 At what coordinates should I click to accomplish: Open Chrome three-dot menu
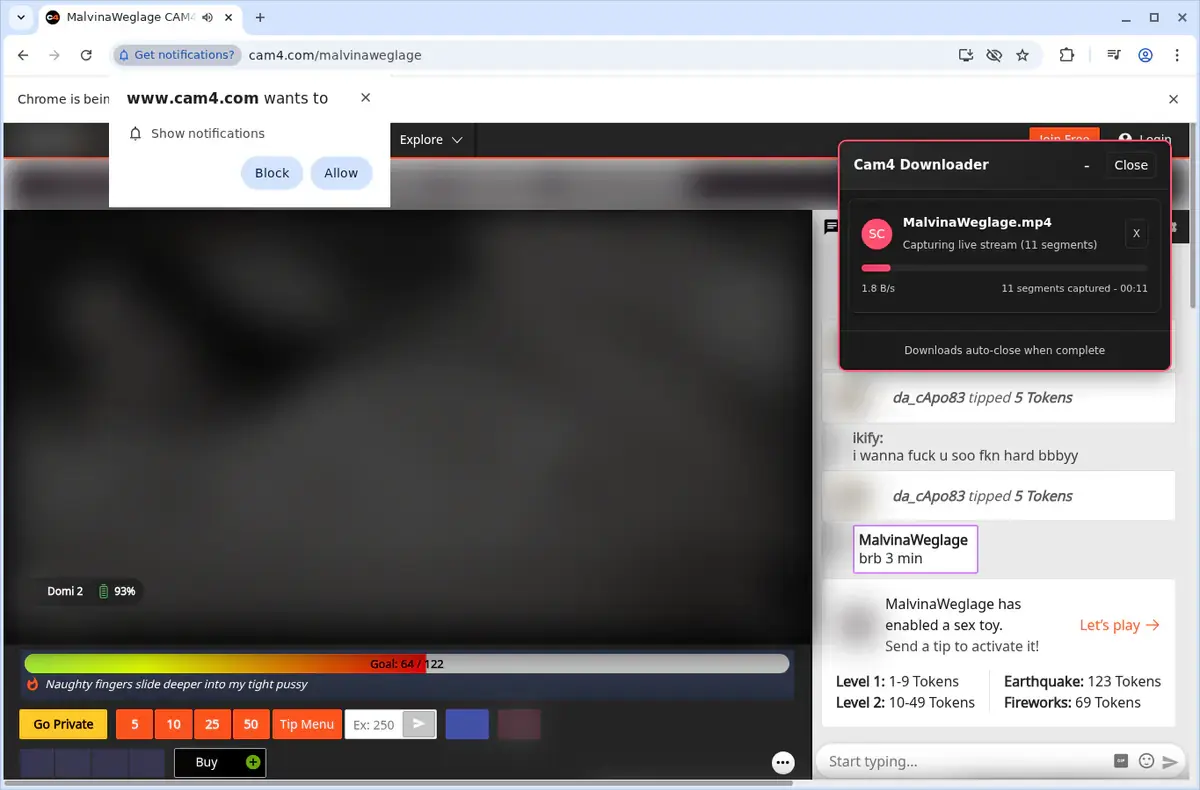[1176, 55]
